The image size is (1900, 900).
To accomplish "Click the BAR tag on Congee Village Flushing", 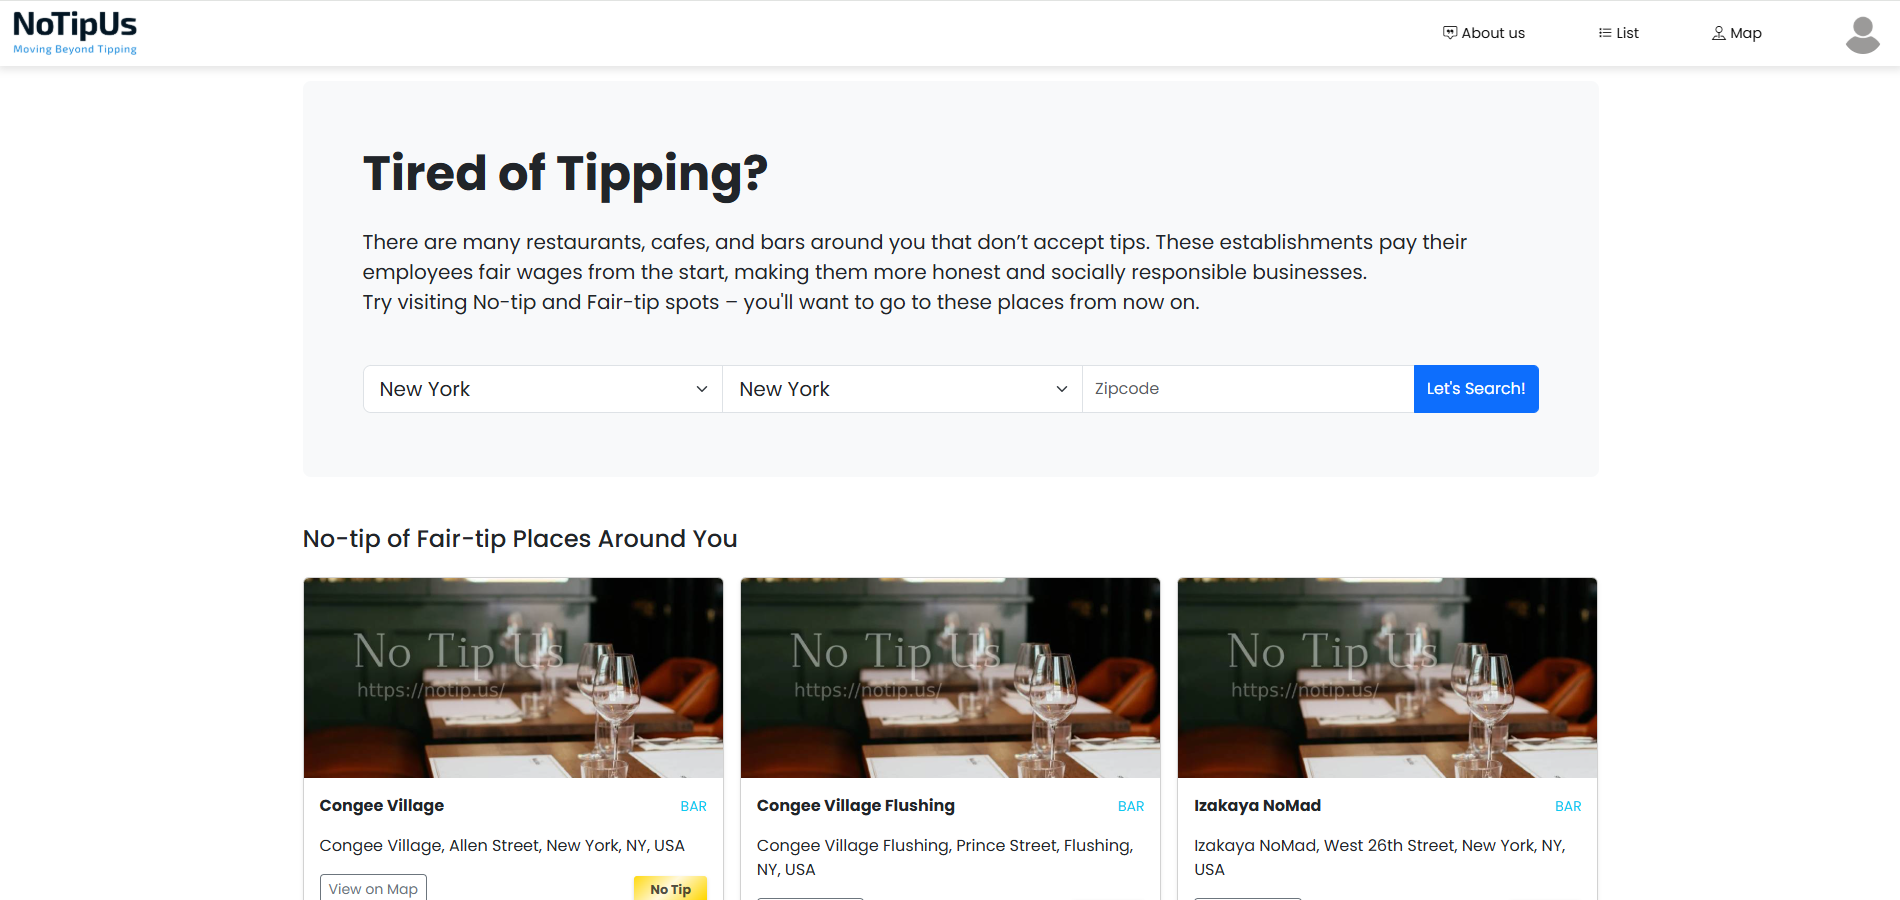I will tap(1131, 807).
